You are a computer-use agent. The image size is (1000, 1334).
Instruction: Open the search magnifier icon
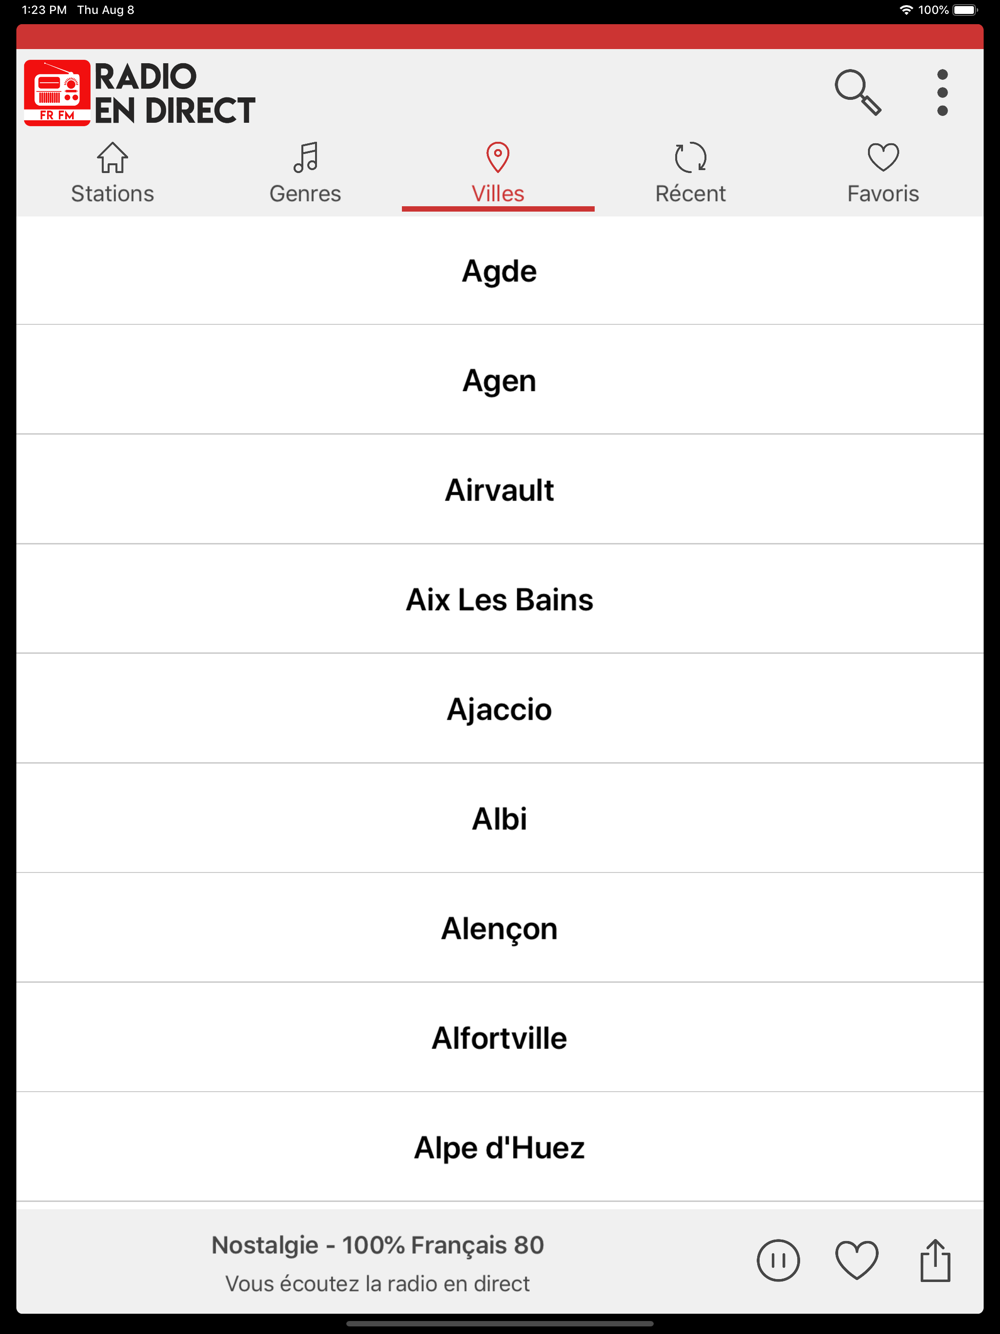857,92
